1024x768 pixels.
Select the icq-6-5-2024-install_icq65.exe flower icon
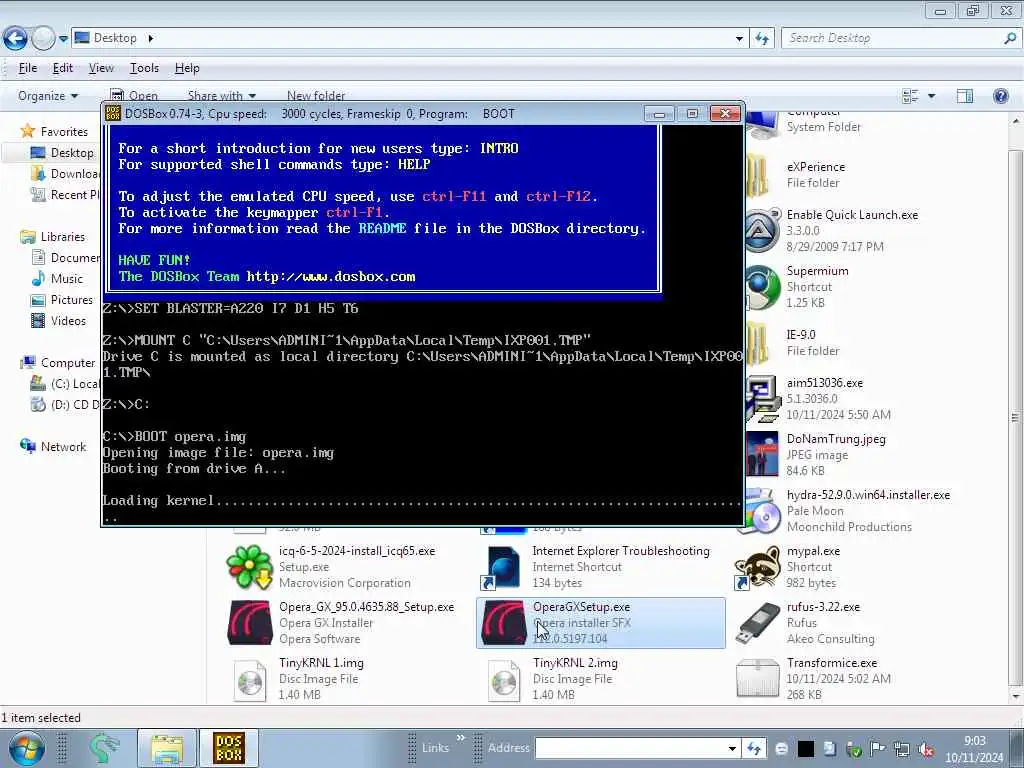(x=249, y=567)
